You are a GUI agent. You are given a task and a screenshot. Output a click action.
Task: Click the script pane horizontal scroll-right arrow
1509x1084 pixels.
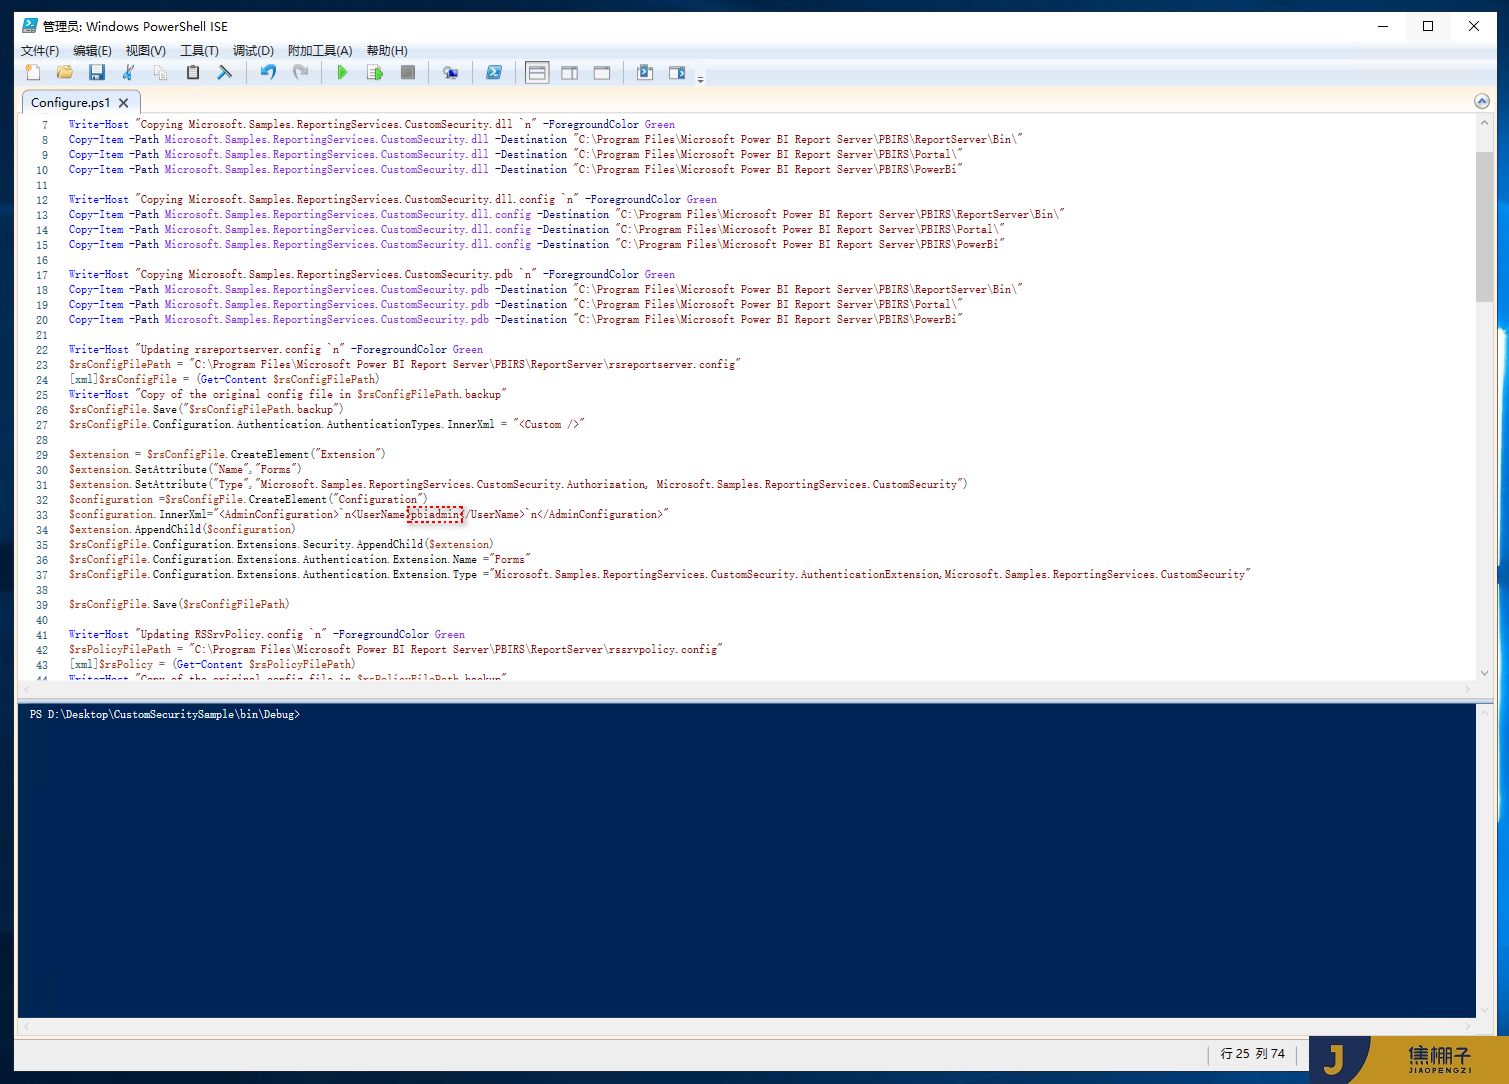pyautogui.click(x=1468, y=689)
